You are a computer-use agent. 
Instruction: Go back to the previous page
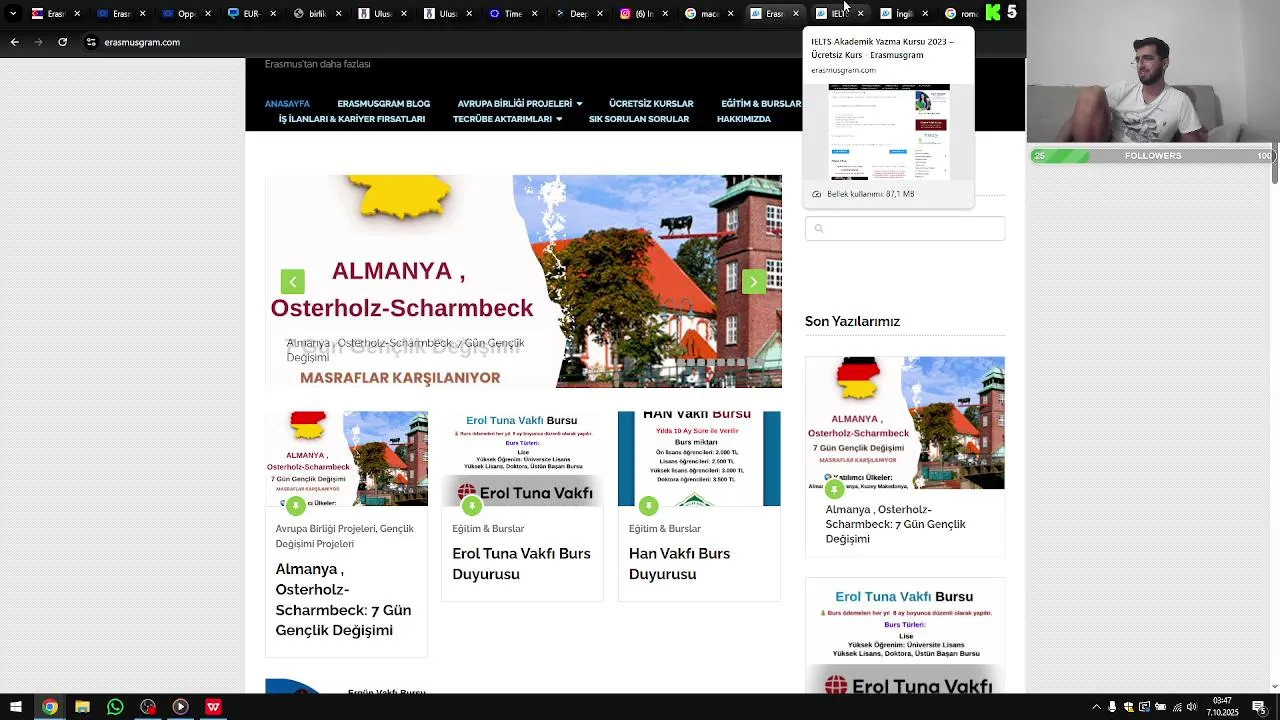[14, 42]
